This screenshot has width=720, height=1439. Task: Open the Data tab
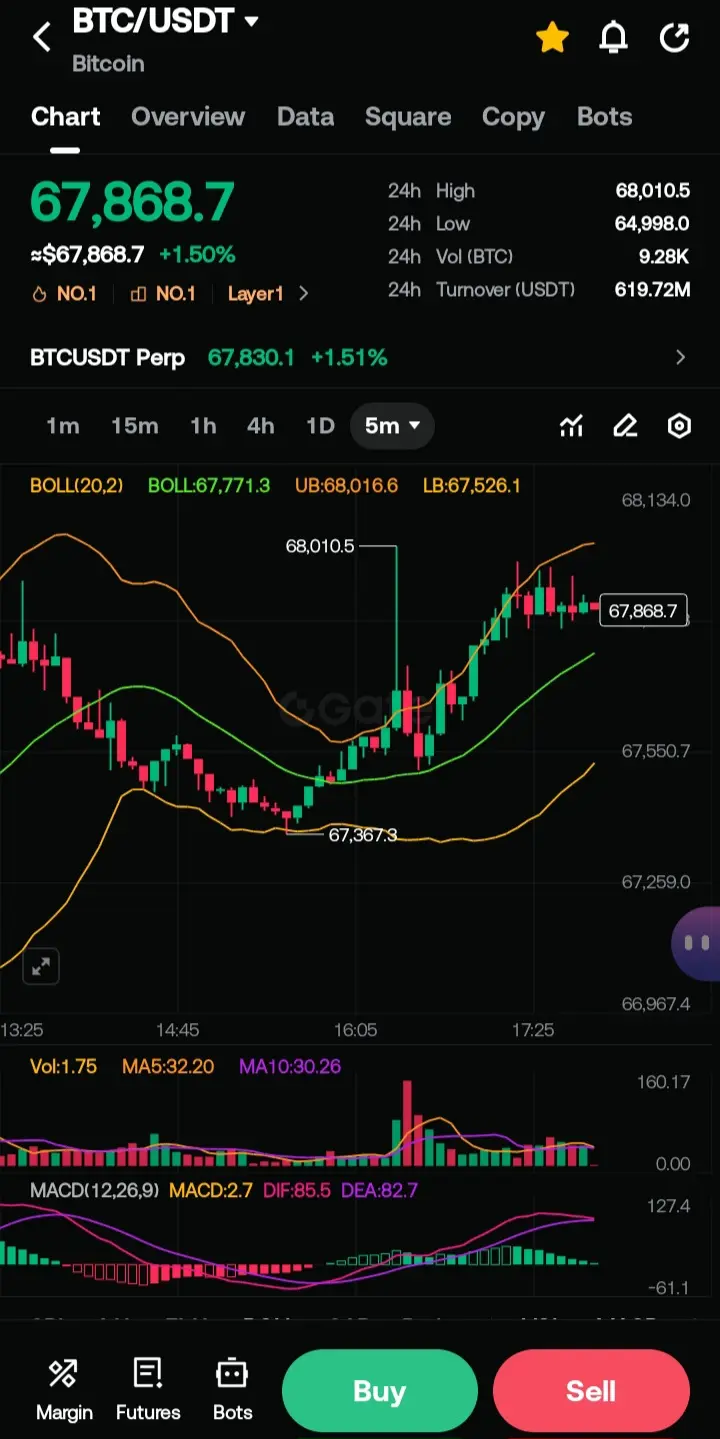(x=305, y=117)
